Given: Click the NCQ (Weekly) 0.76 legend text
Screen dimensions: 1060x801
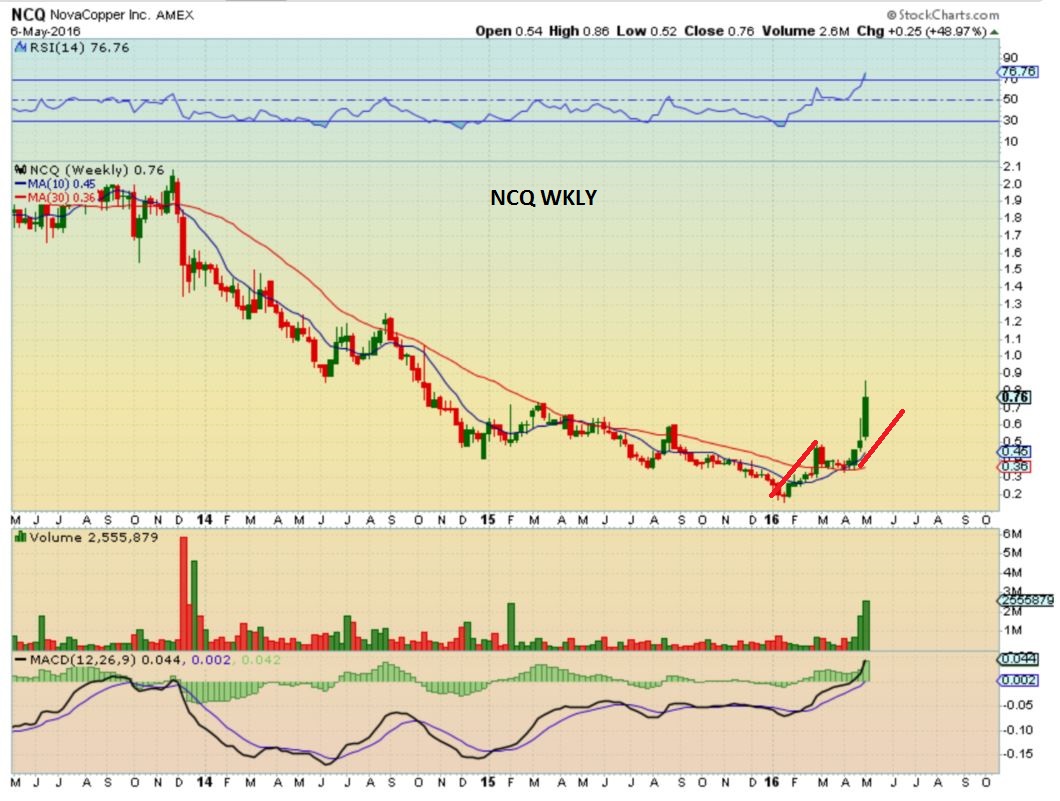Looking at the screenshot, I should [97, 170].
